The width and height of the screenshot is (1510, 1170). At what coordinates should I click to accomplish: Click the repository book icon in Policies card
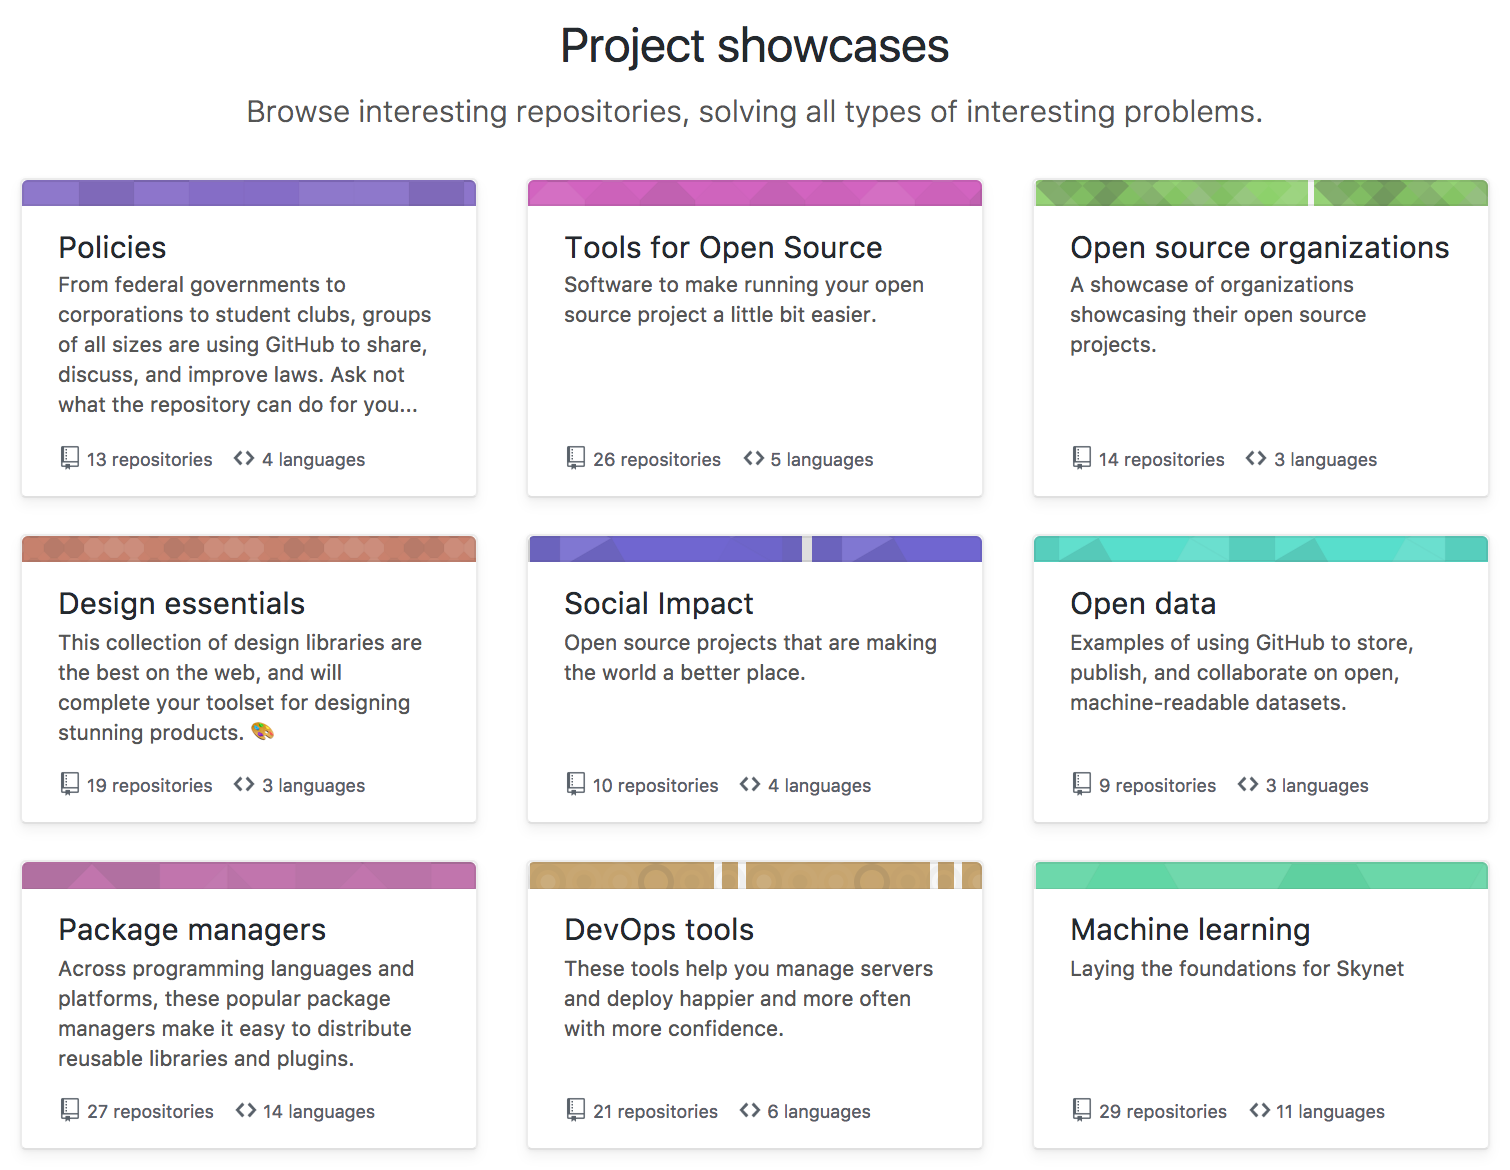69,458
